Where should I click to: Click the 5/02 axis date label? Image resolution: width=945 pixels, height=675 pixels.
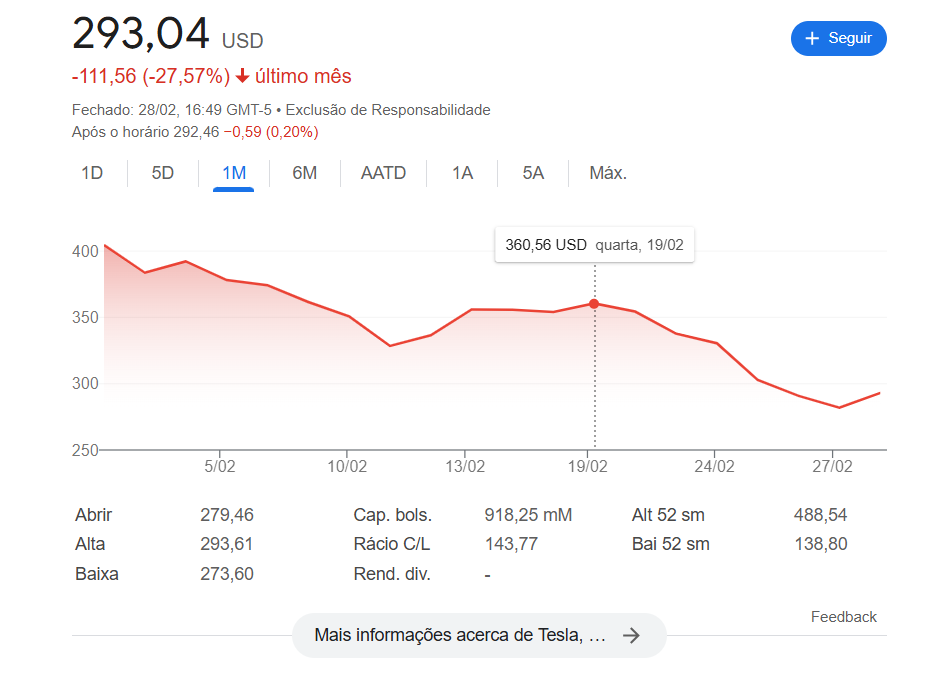click(x=219, y=466)
